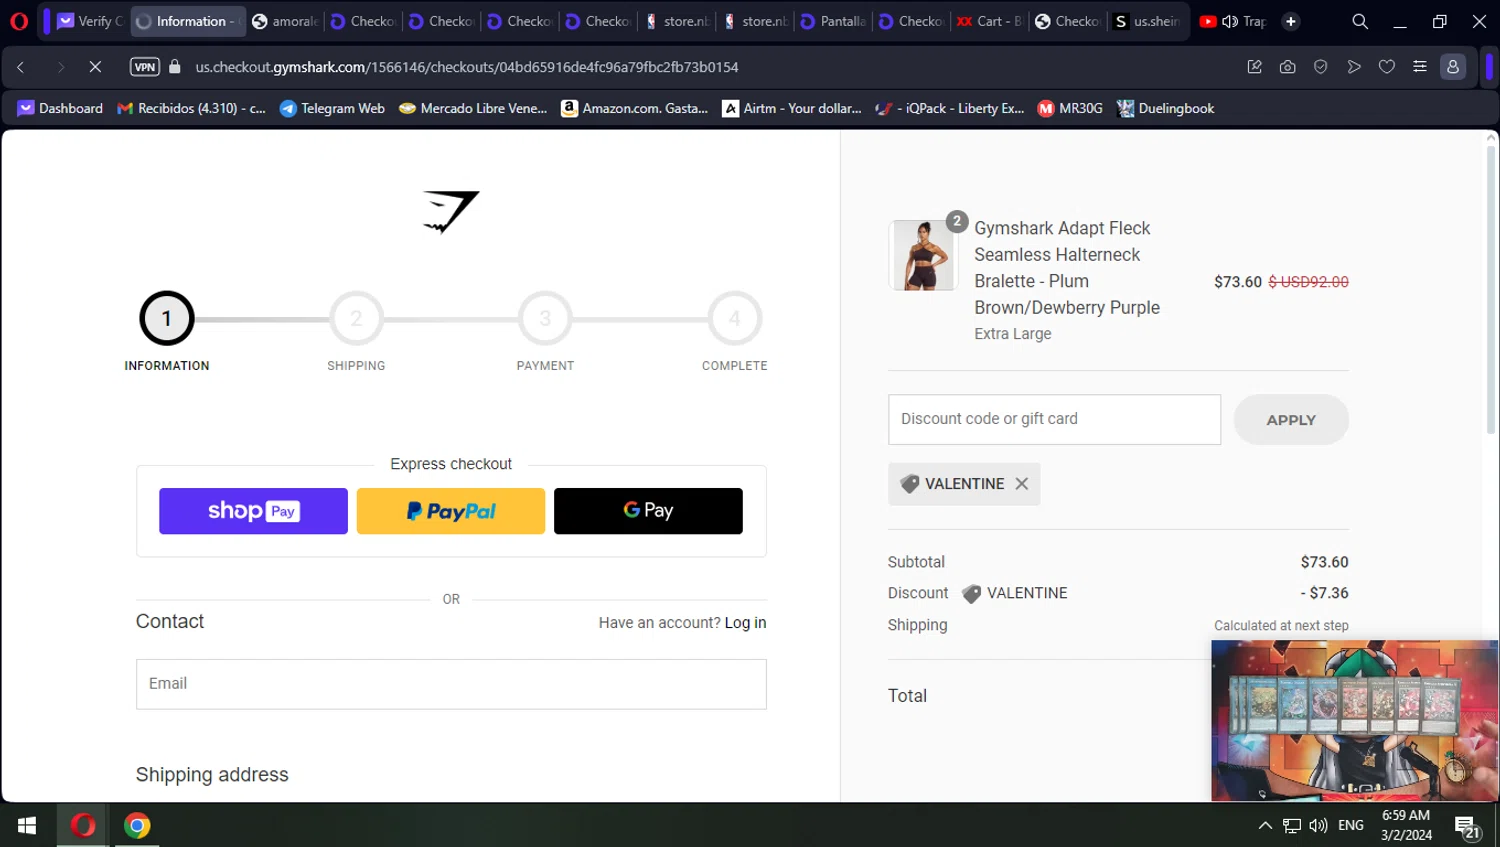Remove the VALENTINE discount code
The width and height of the screenshot is (1500, 847).
[x=1021, y=484]
